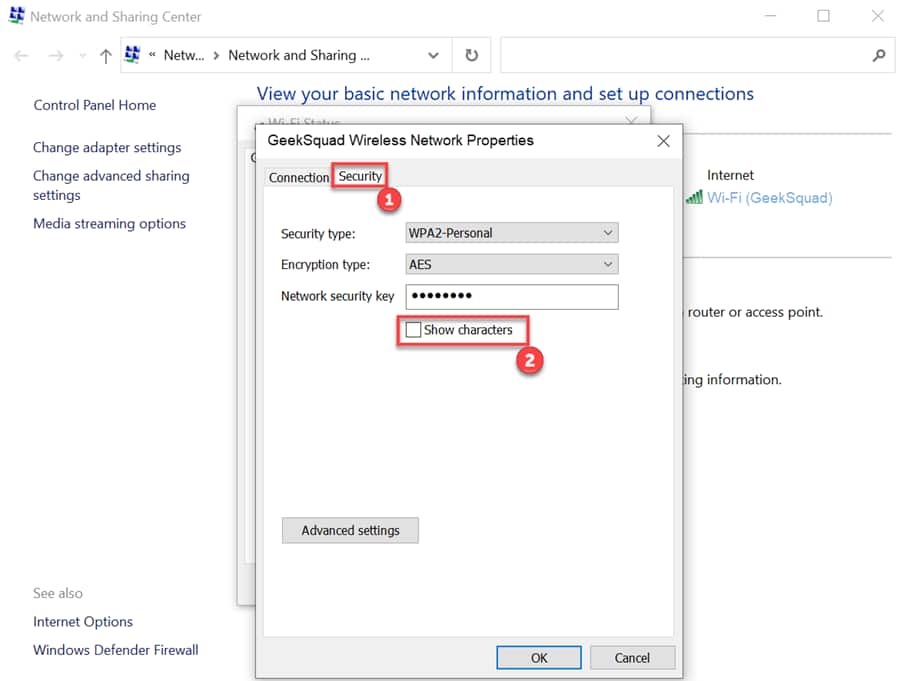Click the Network and Sharing Center title icon
Viewport: 900px width, 681px height.
[16, 16]
